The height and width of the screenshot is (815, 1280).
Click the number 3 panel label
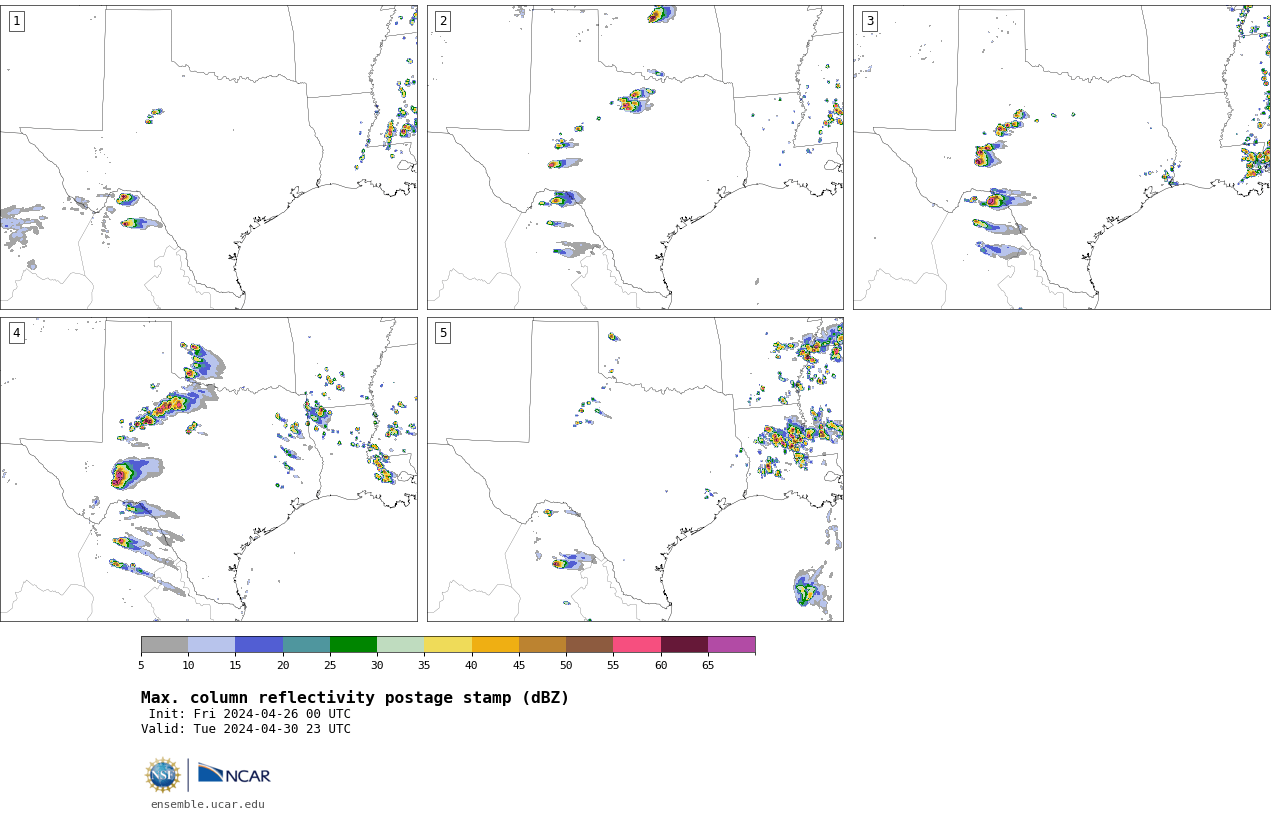pyautogui.click(x=869, y=21)
